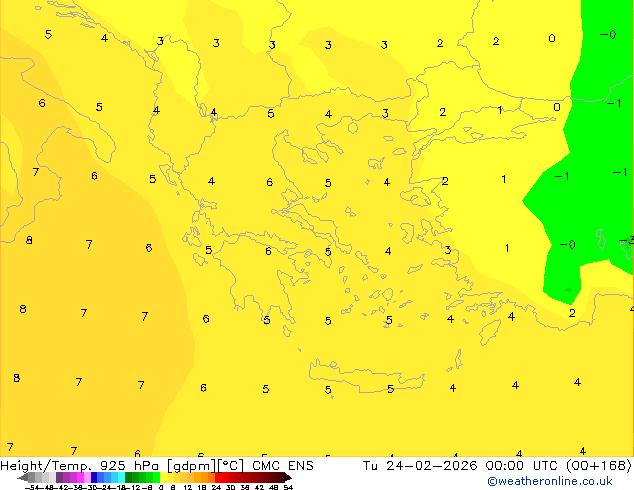Select the bright magenta legend swatch
Image resolution: width=634 pixels, height=490 pixels.
tap(80, 477)
